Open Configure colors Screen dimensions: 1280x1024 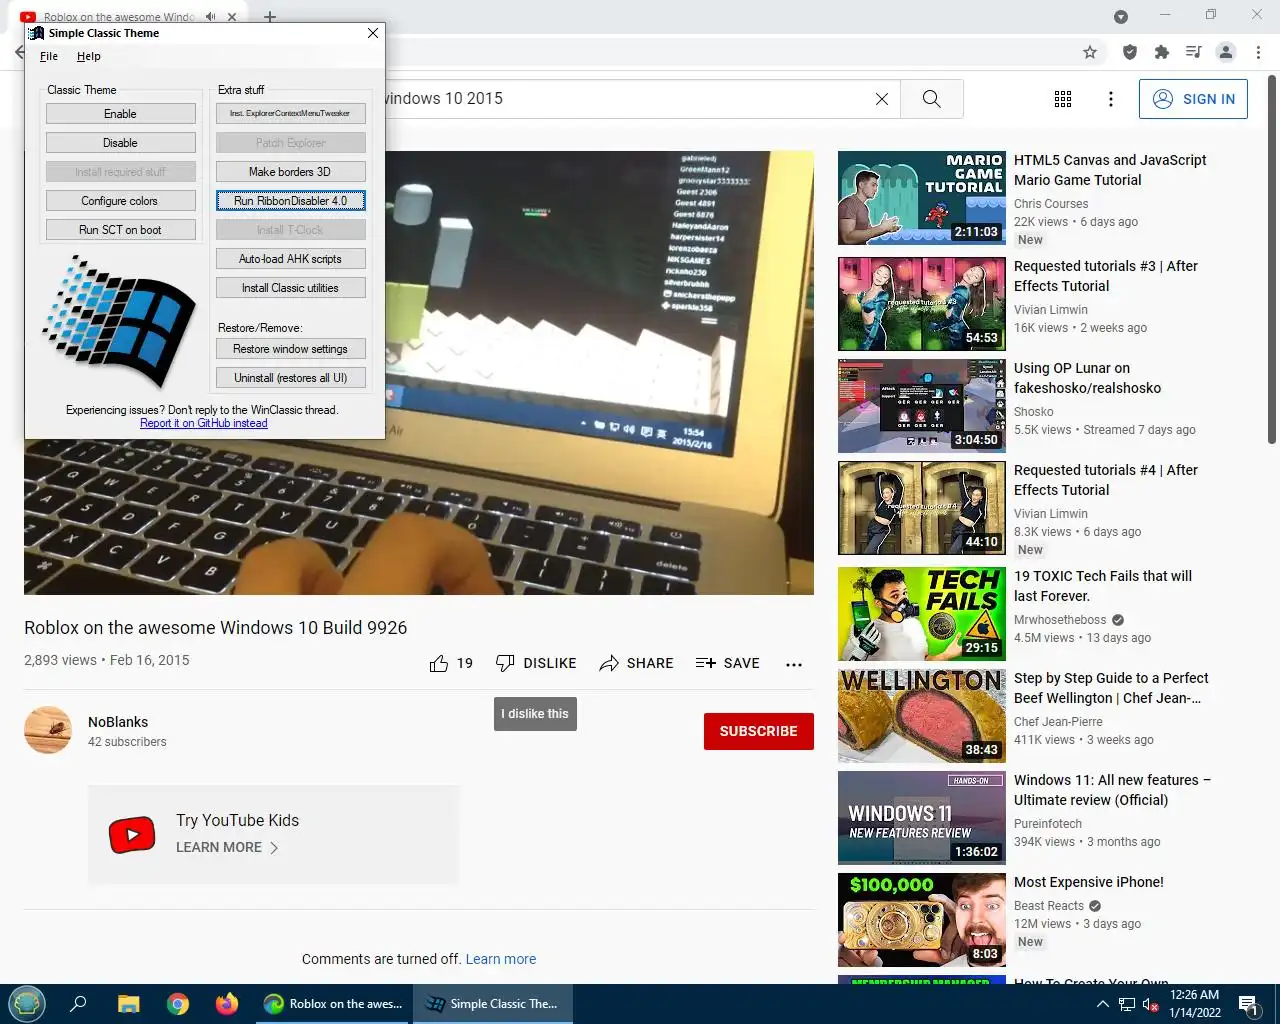[120, 201]
